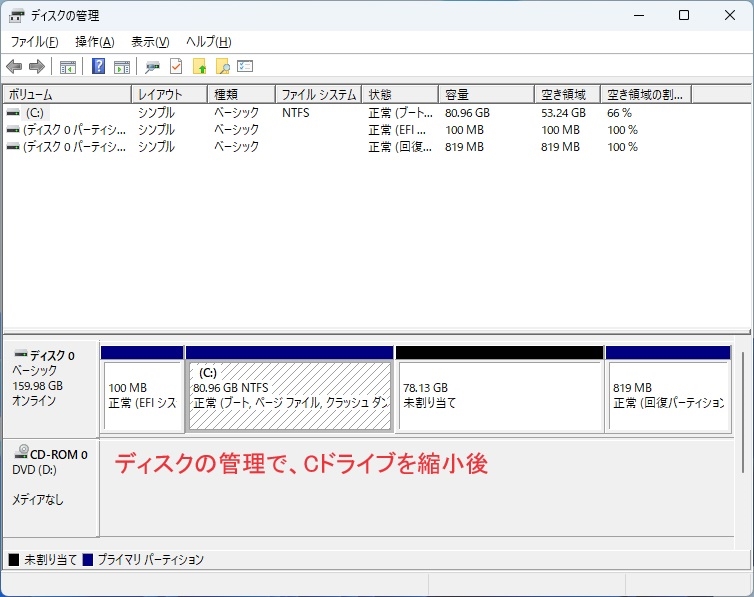Sort by the 容量 column header
The image size is (754, 597).
[x=487, y=94]
